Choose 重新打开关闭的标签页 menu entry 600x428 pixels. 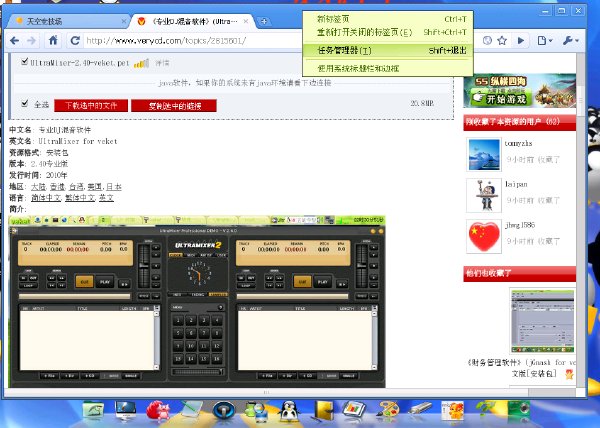click(x=388, y=33)
